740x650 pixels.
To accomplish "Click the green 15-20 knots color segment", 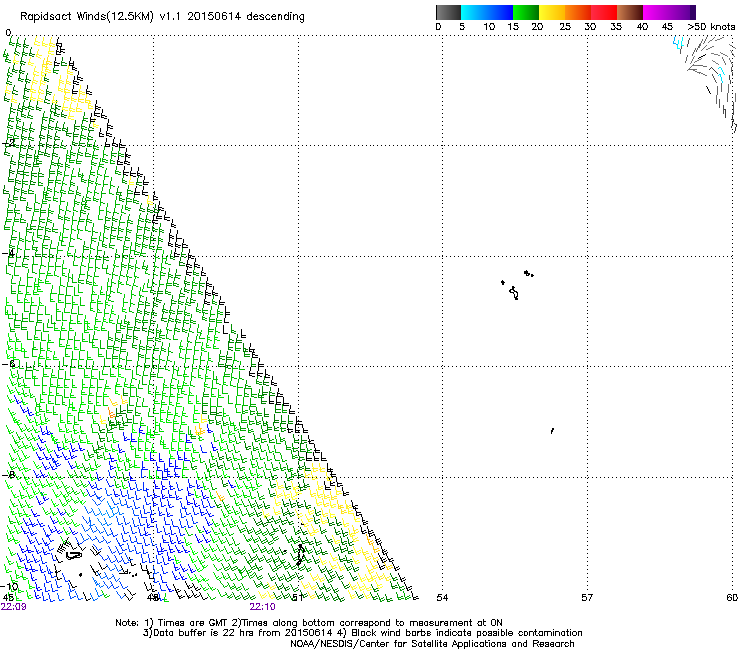I will pyautogui.click(x=526, y=12).
